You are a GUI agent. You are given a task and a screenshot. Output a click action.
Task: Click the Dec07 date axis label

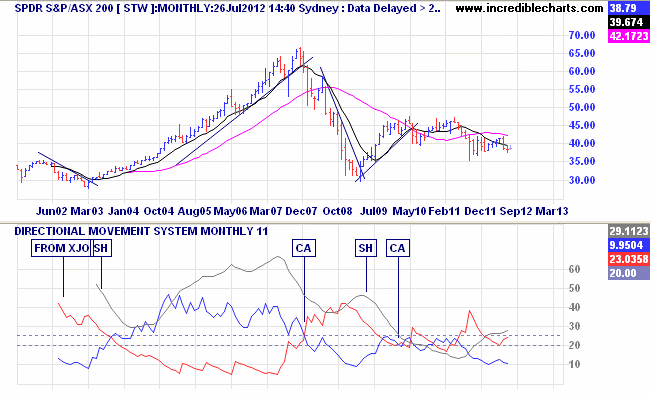(x=301, y=211)
